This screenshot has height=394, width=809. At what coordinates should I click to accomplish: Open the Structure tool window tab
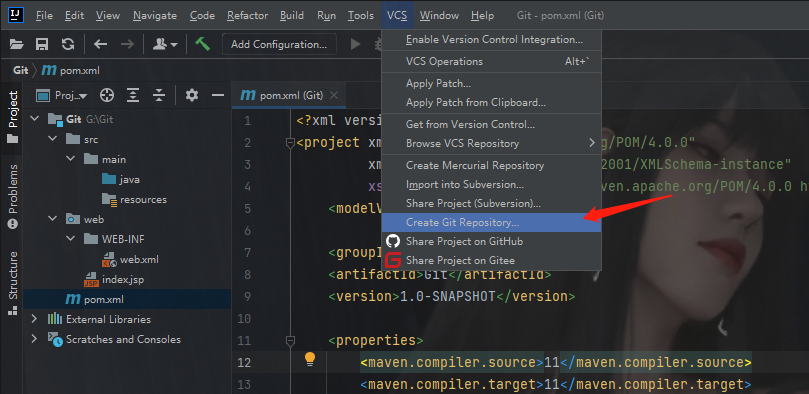12,283
